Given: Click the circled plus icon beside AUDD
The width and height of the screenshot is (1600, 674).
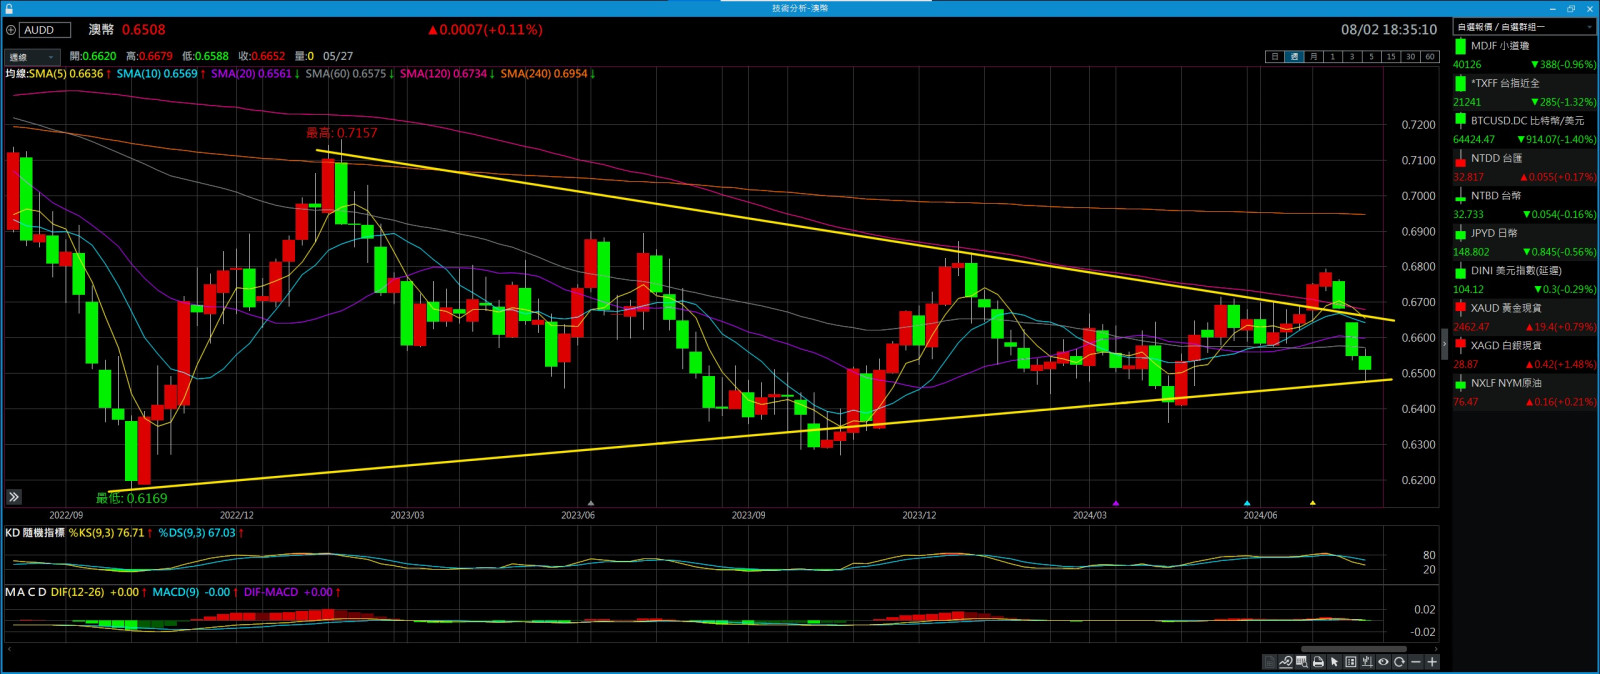Looking at the screenshot, I should [11, 30].
